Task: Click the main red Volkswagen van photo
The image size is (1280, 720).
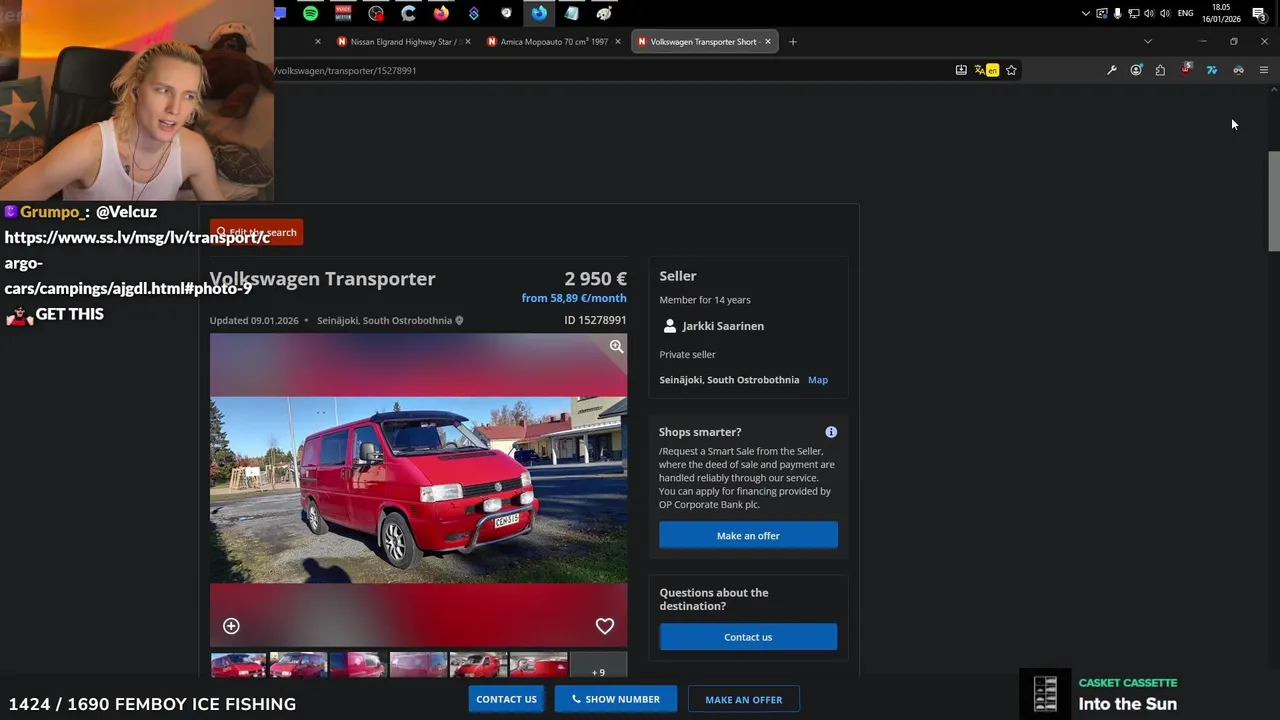Action: coord(418,490)
